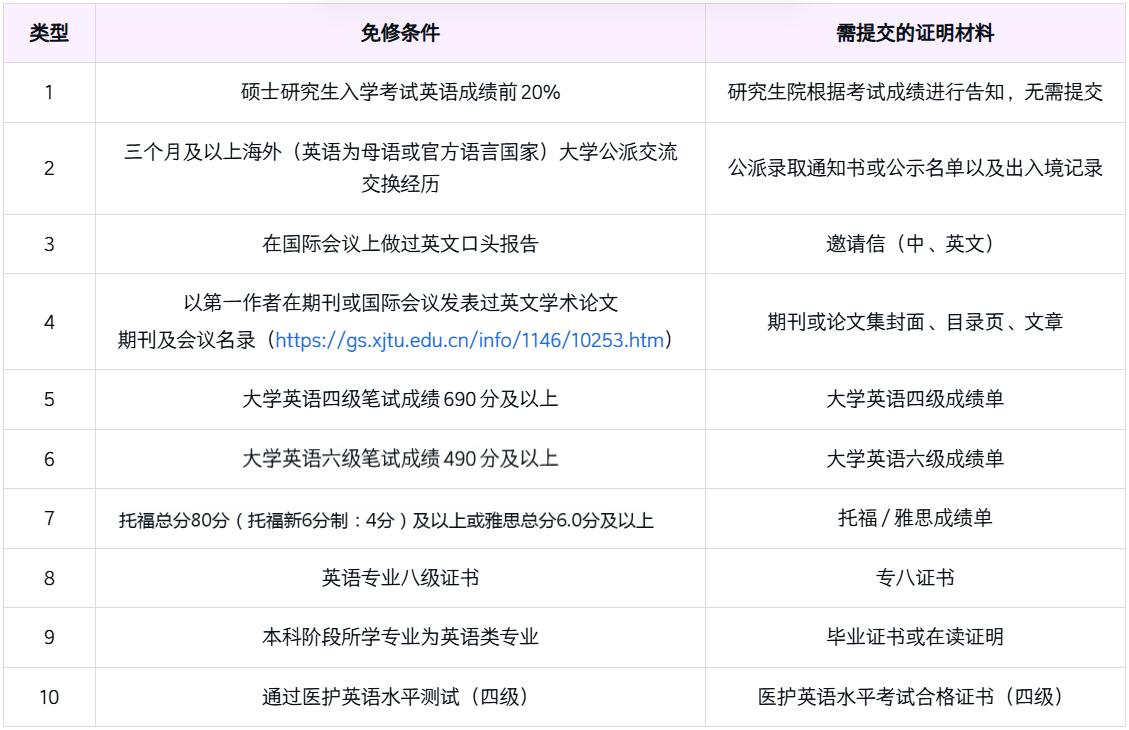Click 毕业证书或在读证明 material cell

click(x=915, y=637)
